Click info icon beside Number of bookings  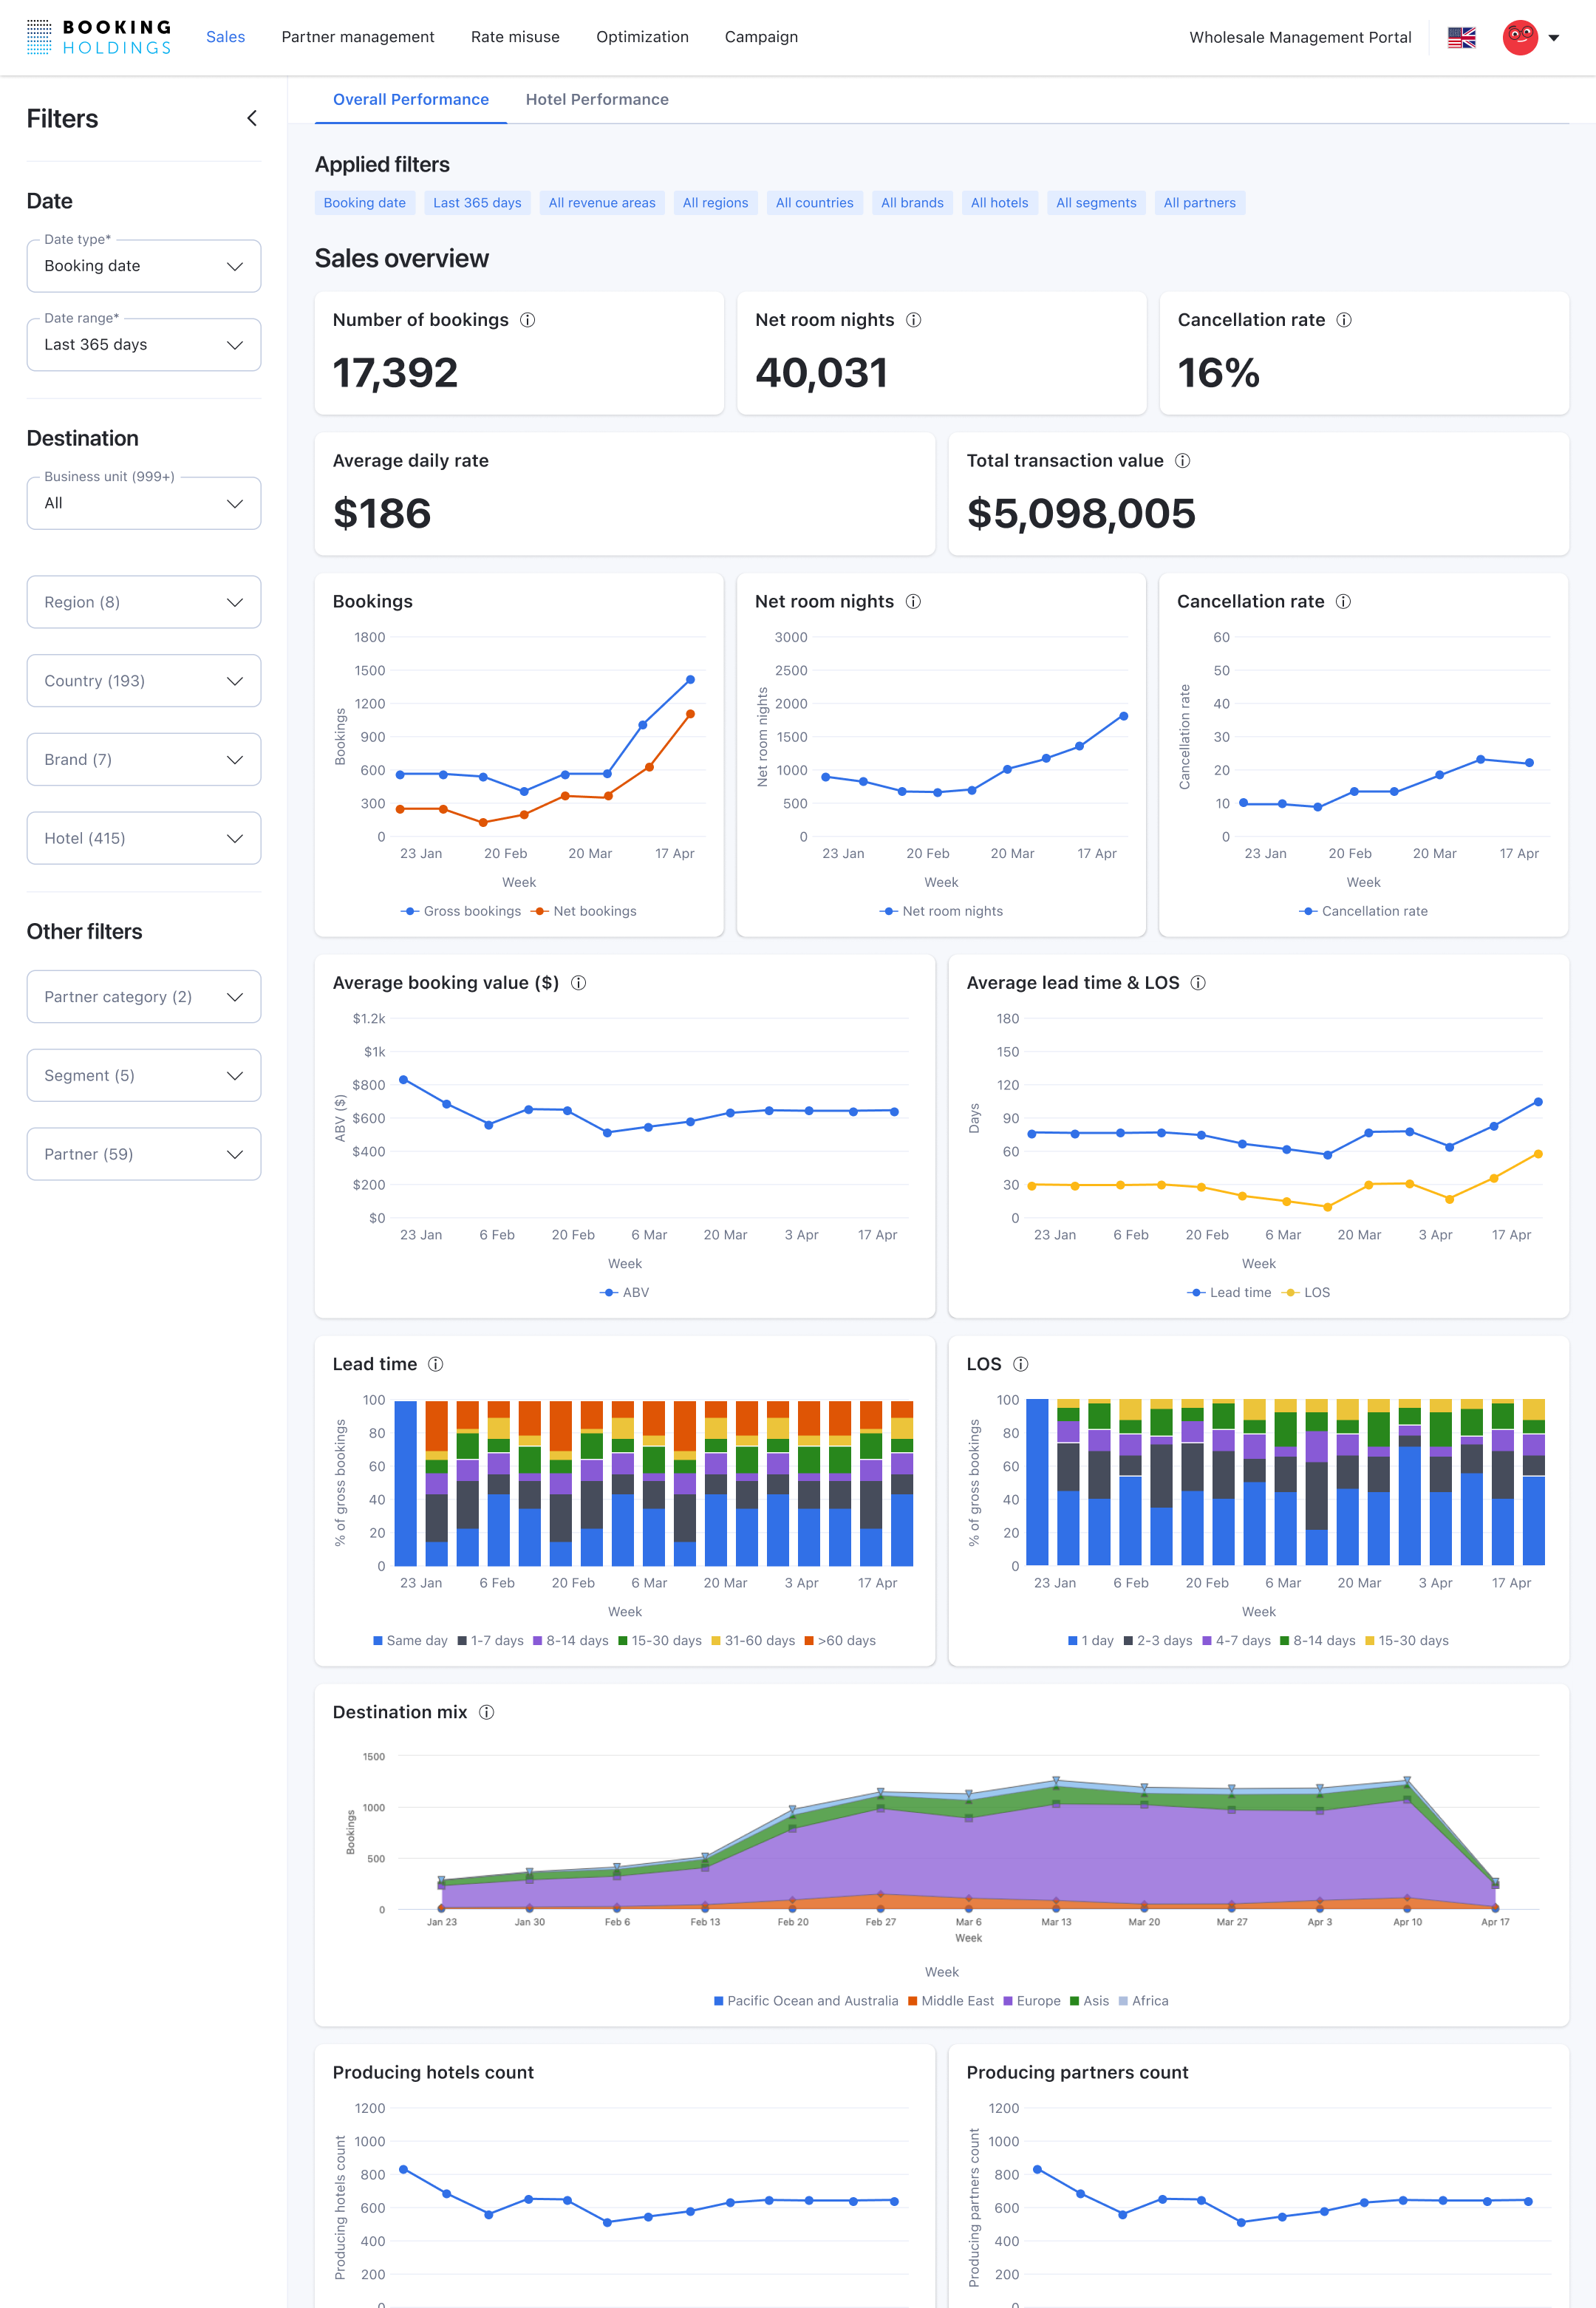click(x=528, y=320)
